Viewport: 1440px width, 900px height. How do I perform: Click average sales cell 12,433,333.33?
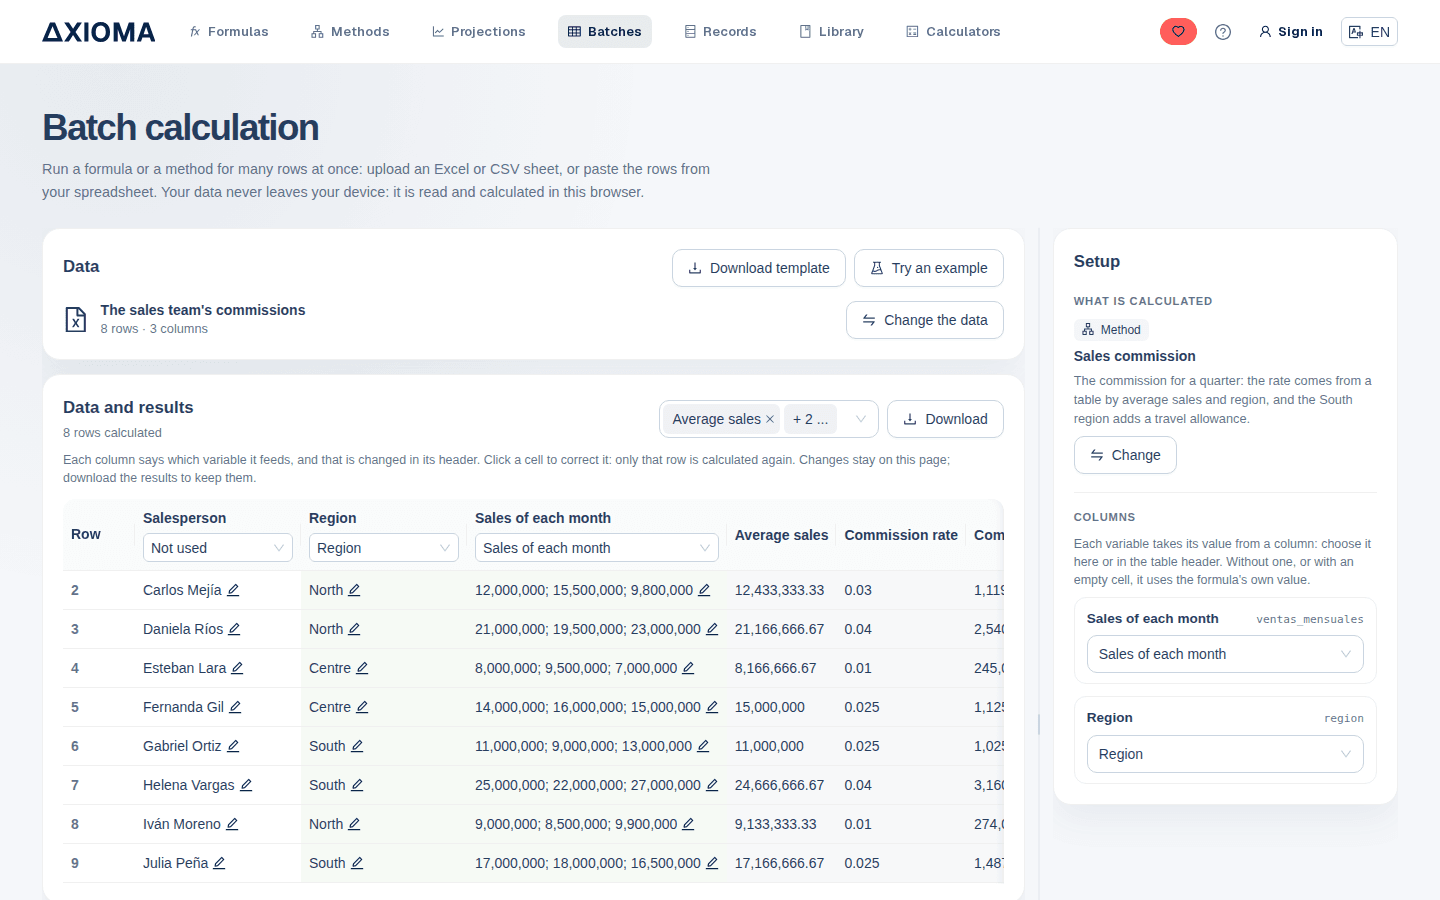click(x=780, y=590)
